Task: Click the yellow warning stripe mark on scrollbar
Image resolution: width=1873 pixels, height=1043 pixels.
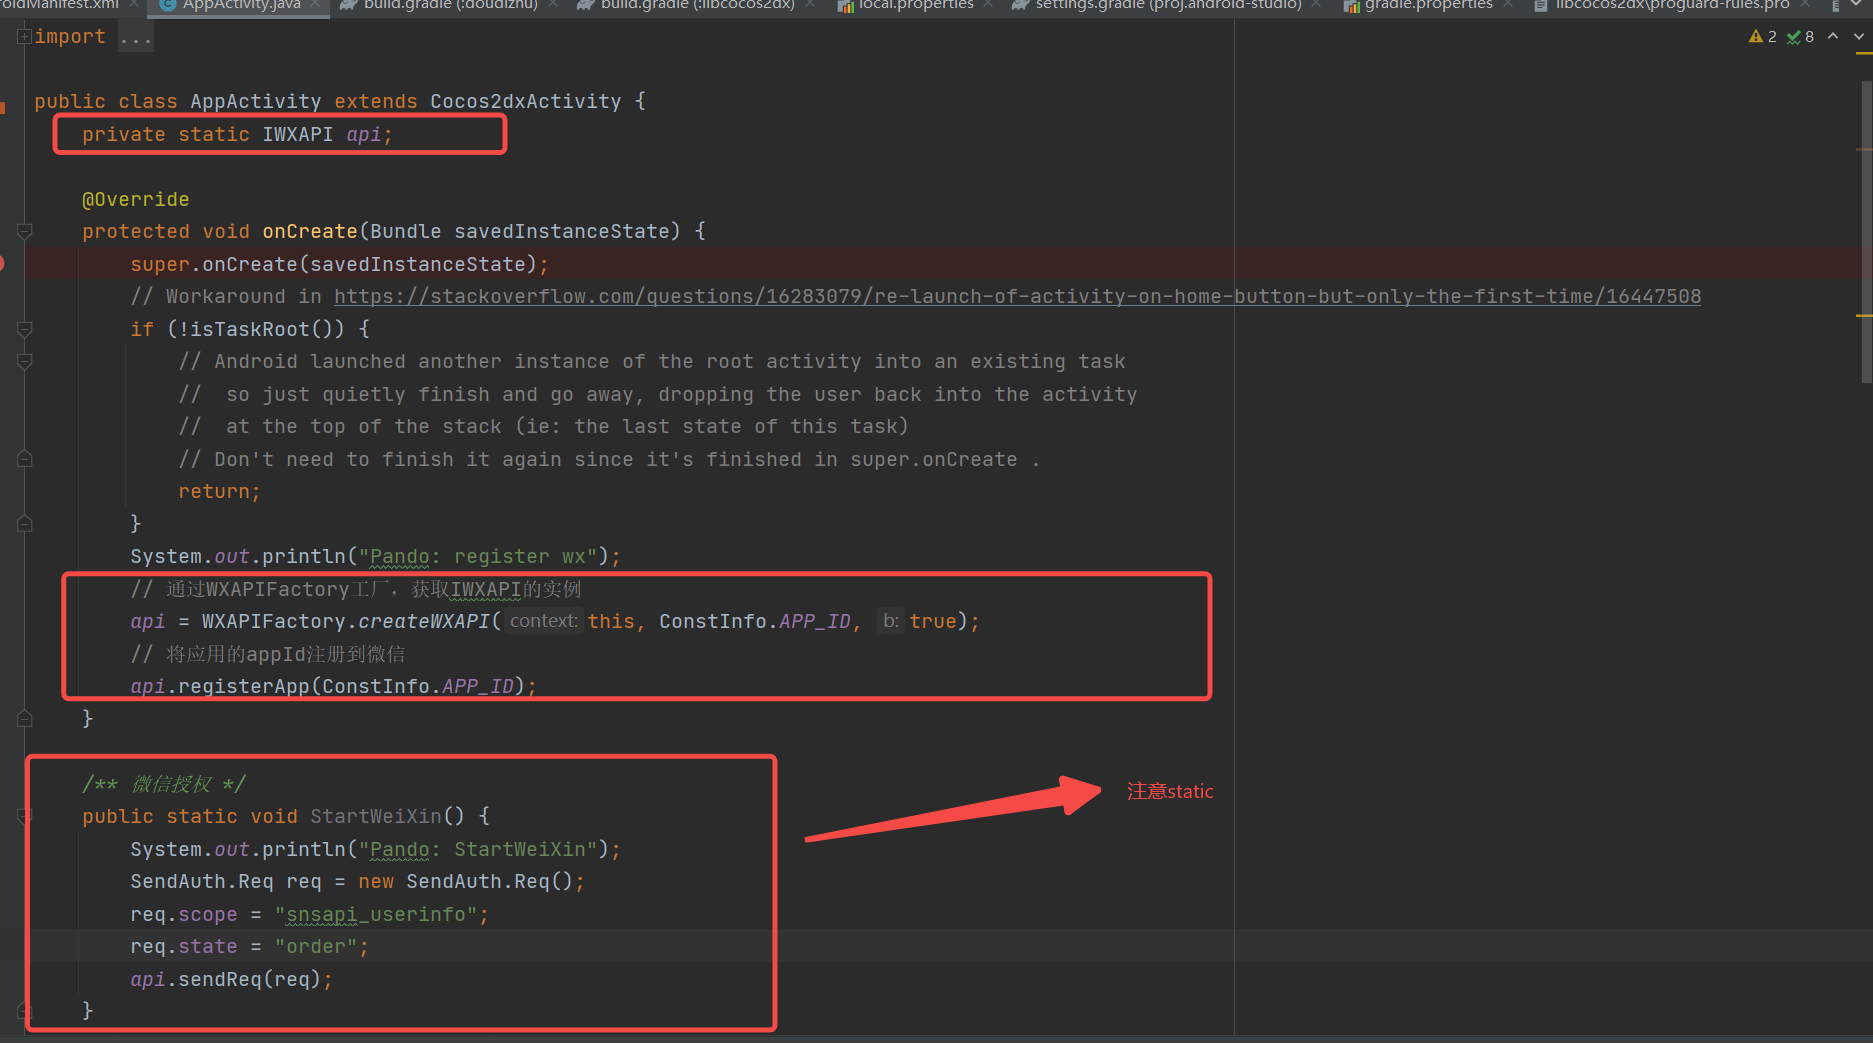Action: 1865,316
